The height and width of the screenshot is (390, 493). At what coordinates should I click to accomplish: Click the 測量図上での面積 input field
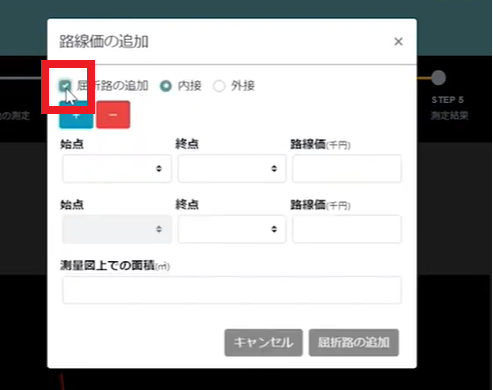pyautogui.click(x=232, y=290)
